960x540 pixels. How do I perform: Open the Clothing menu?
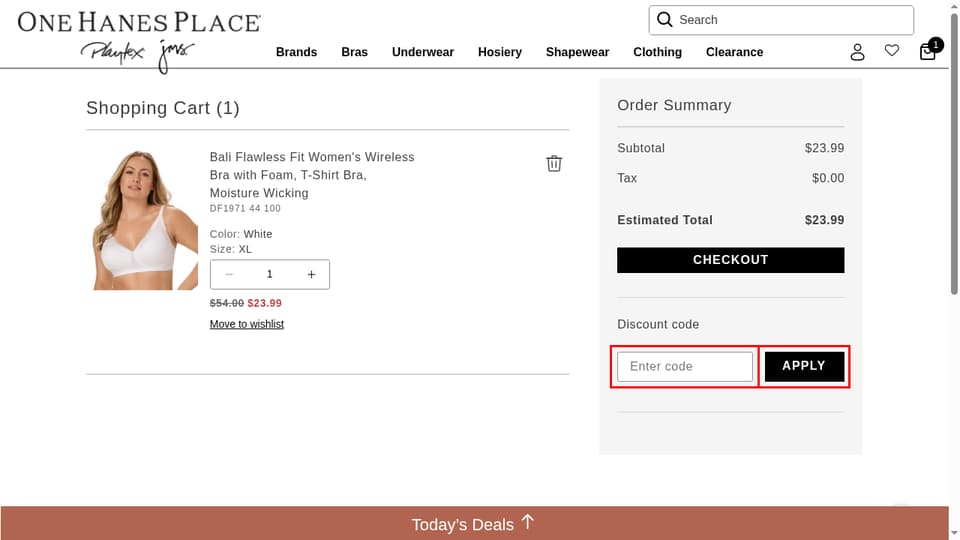(657, 52)
